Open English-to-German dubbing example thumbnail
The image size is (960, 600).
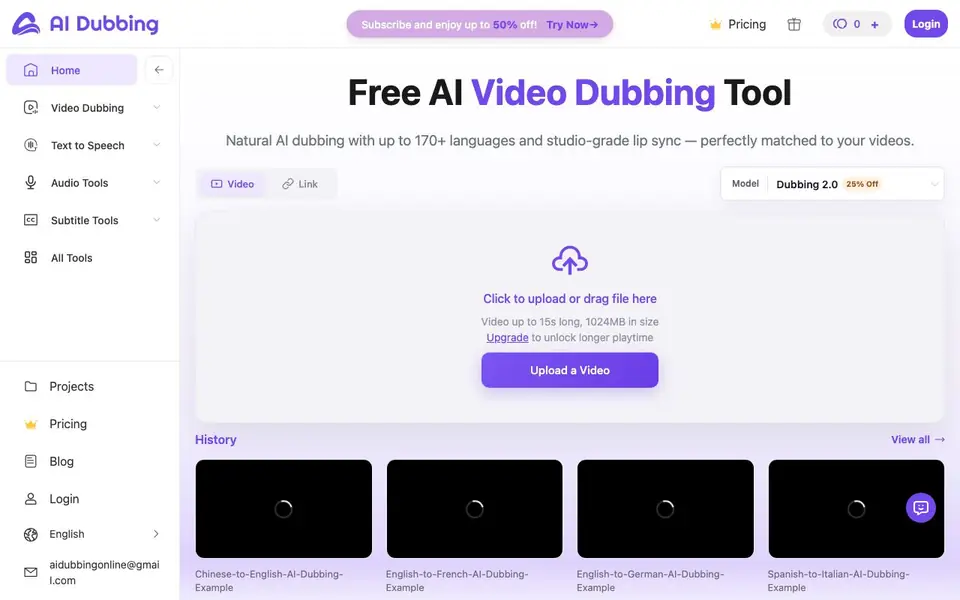click(x=666, y=509)
